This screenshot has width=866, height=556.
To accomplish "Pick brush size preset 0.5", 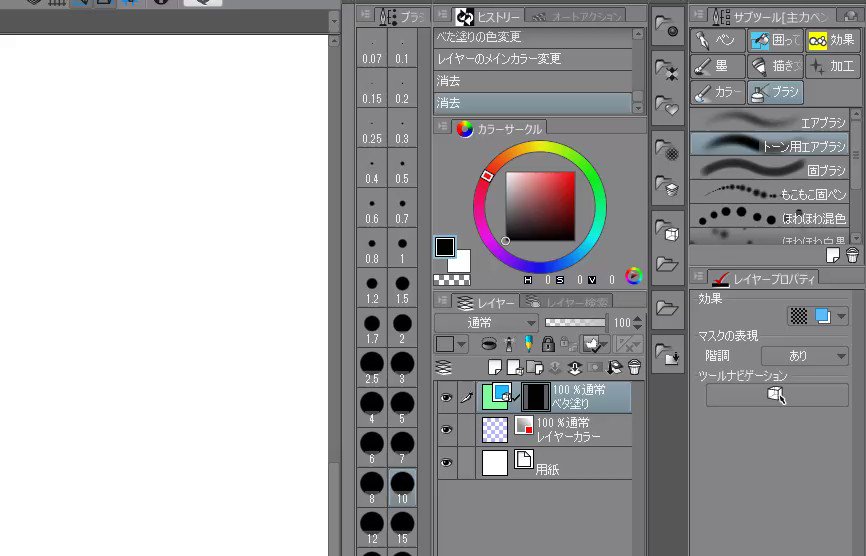I will [x=402, y=170].
